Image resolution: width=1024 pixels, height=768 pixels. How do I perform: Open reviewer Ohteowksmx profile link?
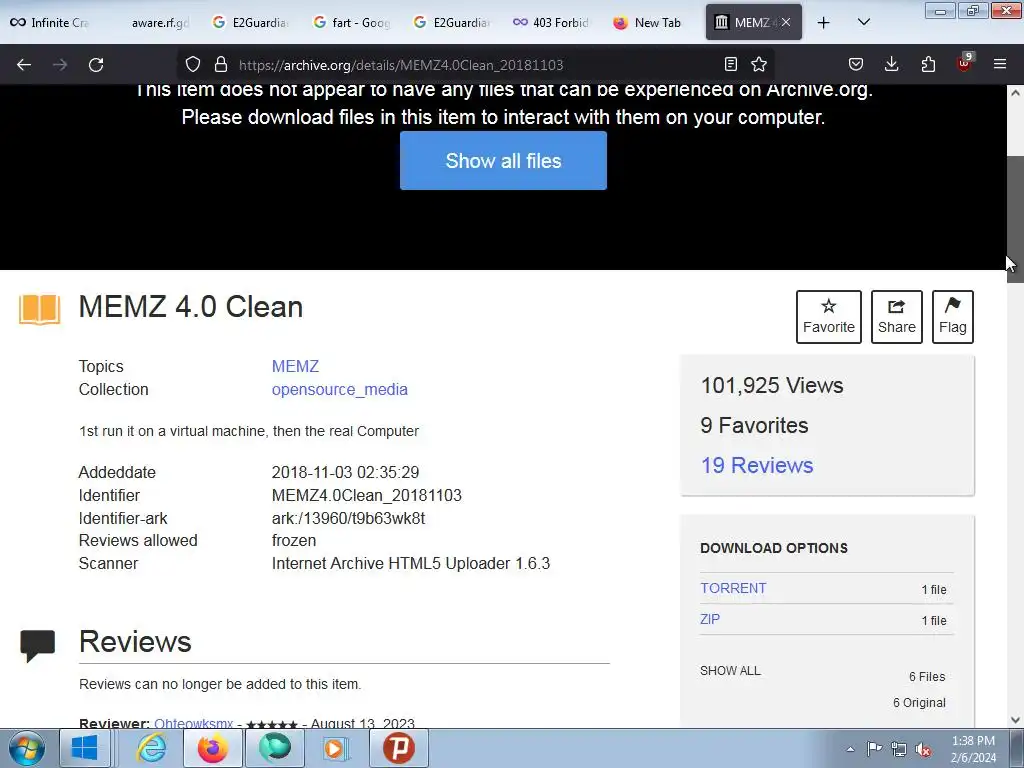(193, 723)
